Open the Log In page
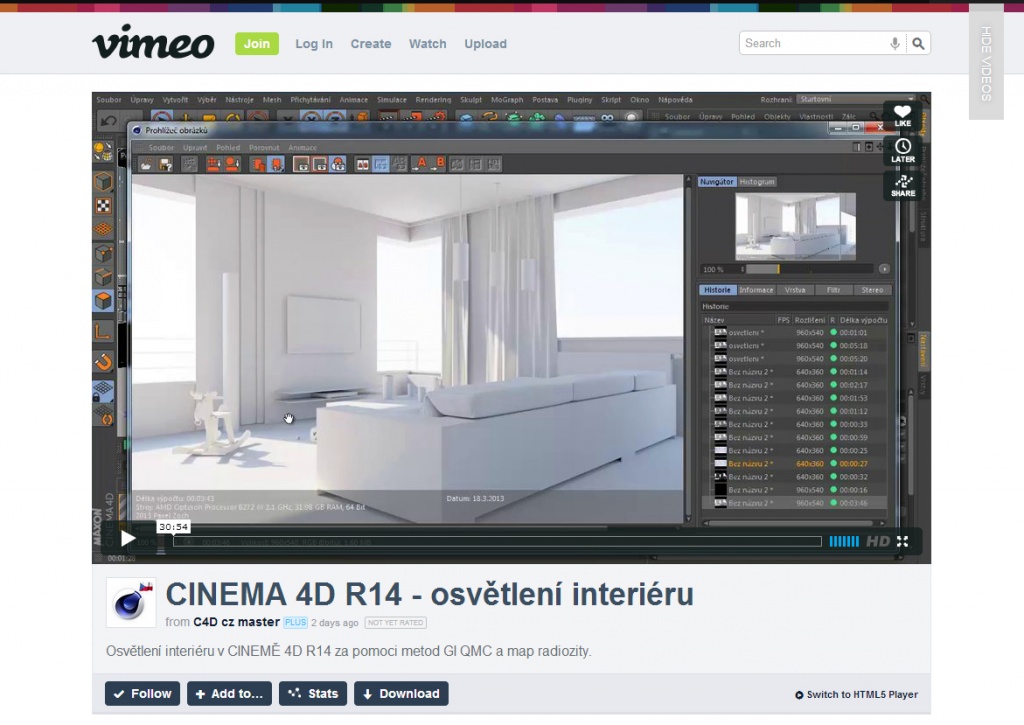 [313, 44]
